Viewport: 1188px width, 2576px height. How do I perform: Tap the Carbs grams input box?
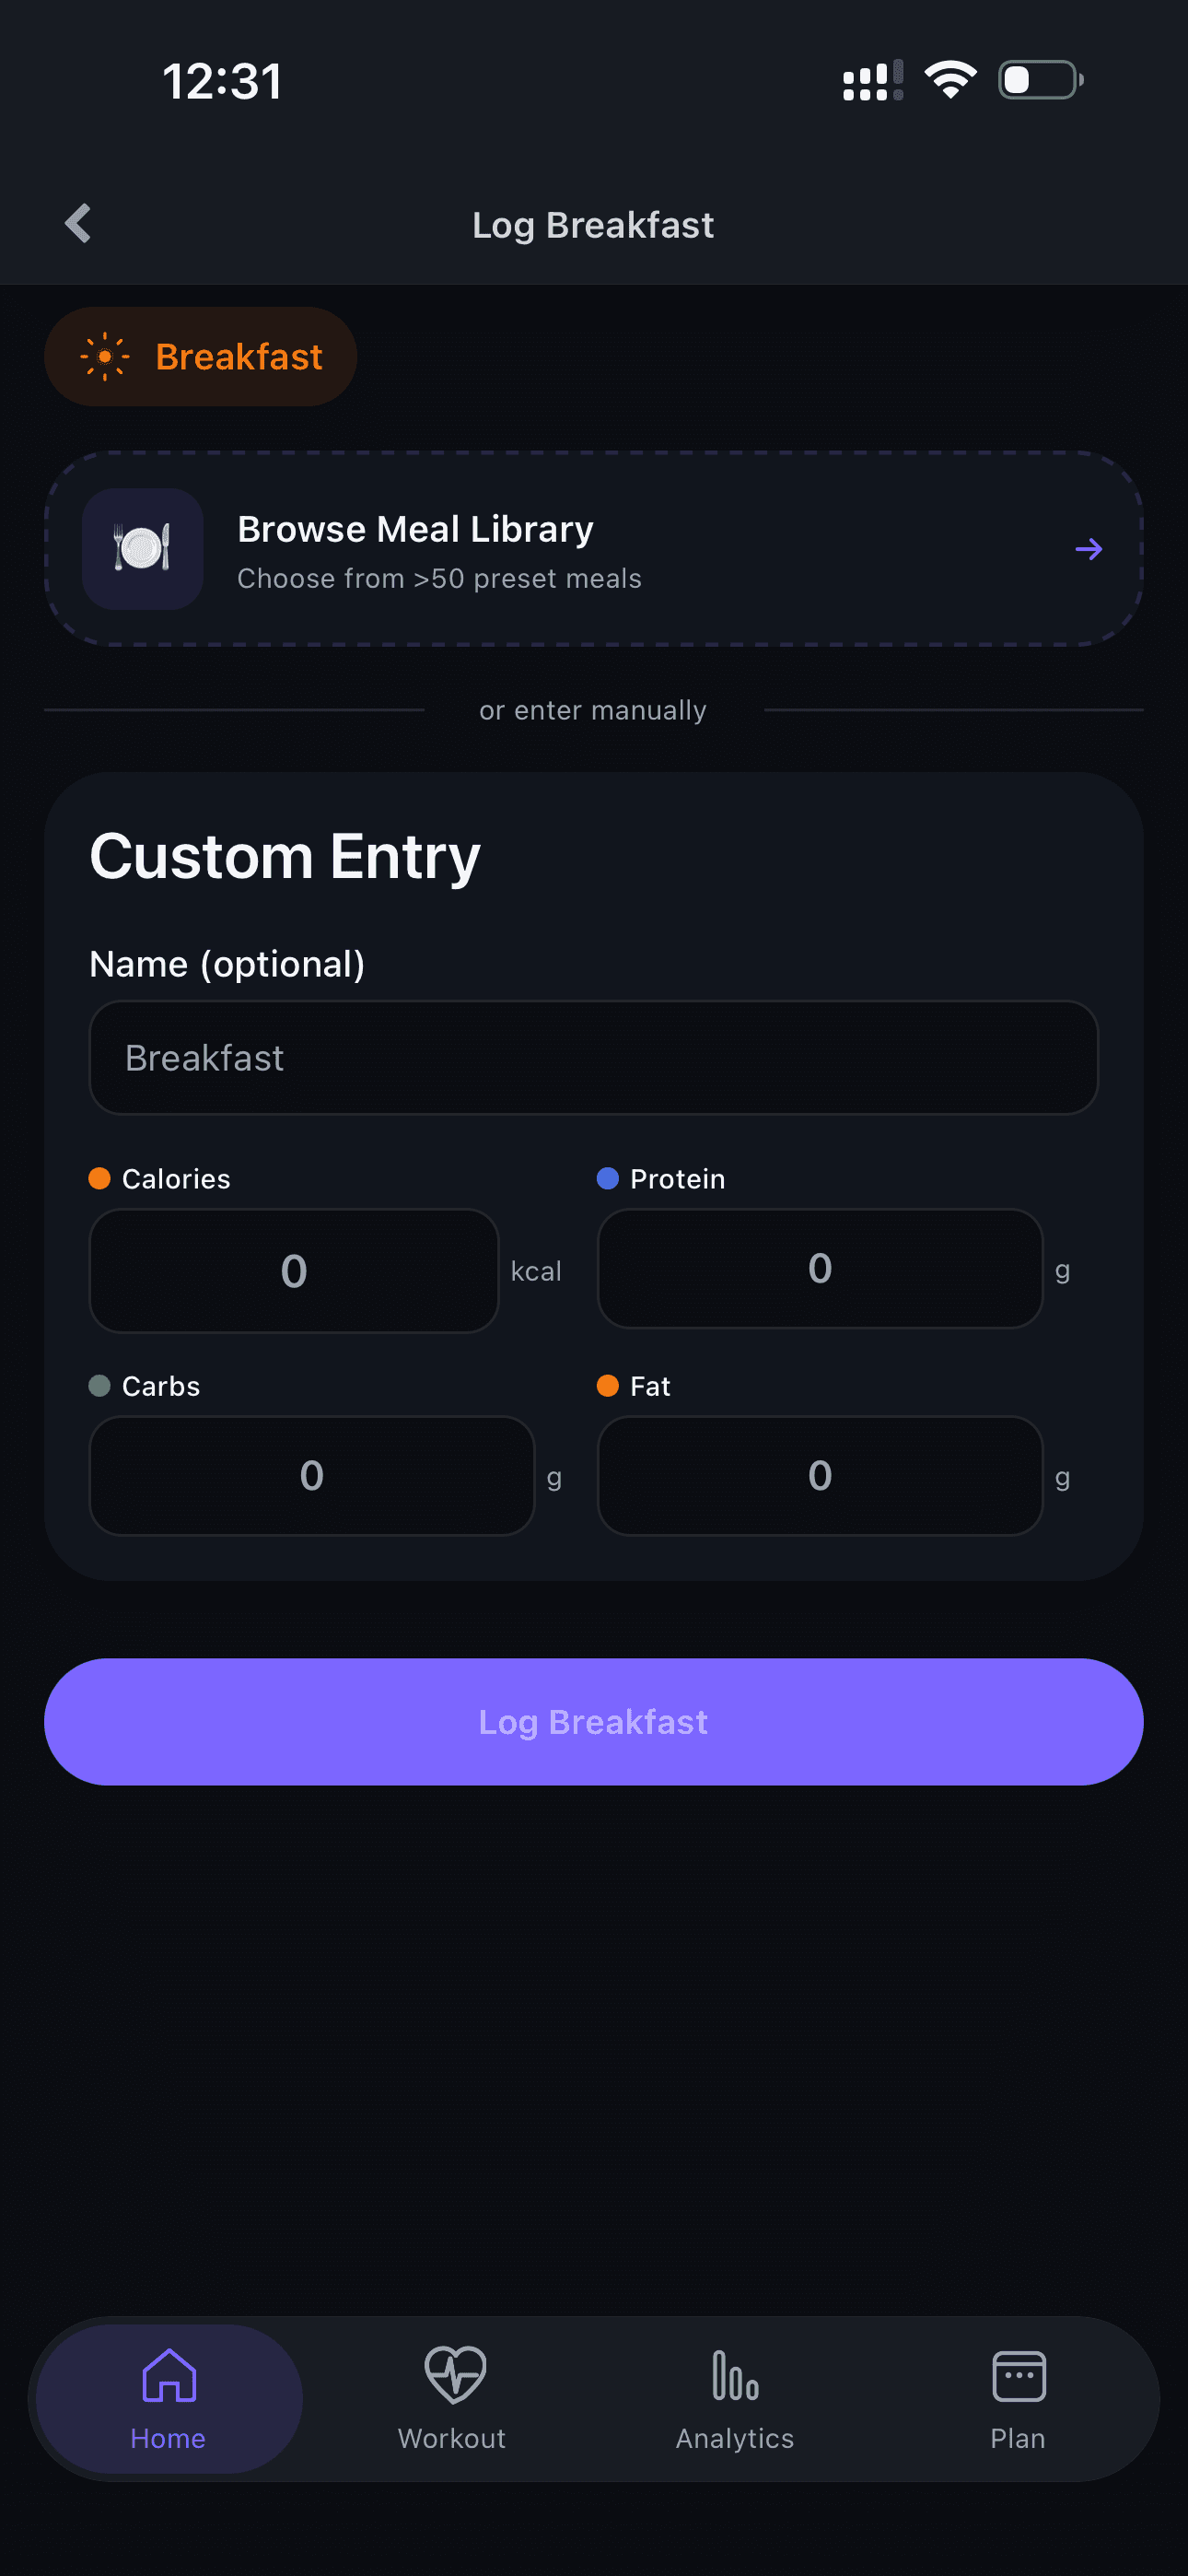click(x=312, y=1476)
